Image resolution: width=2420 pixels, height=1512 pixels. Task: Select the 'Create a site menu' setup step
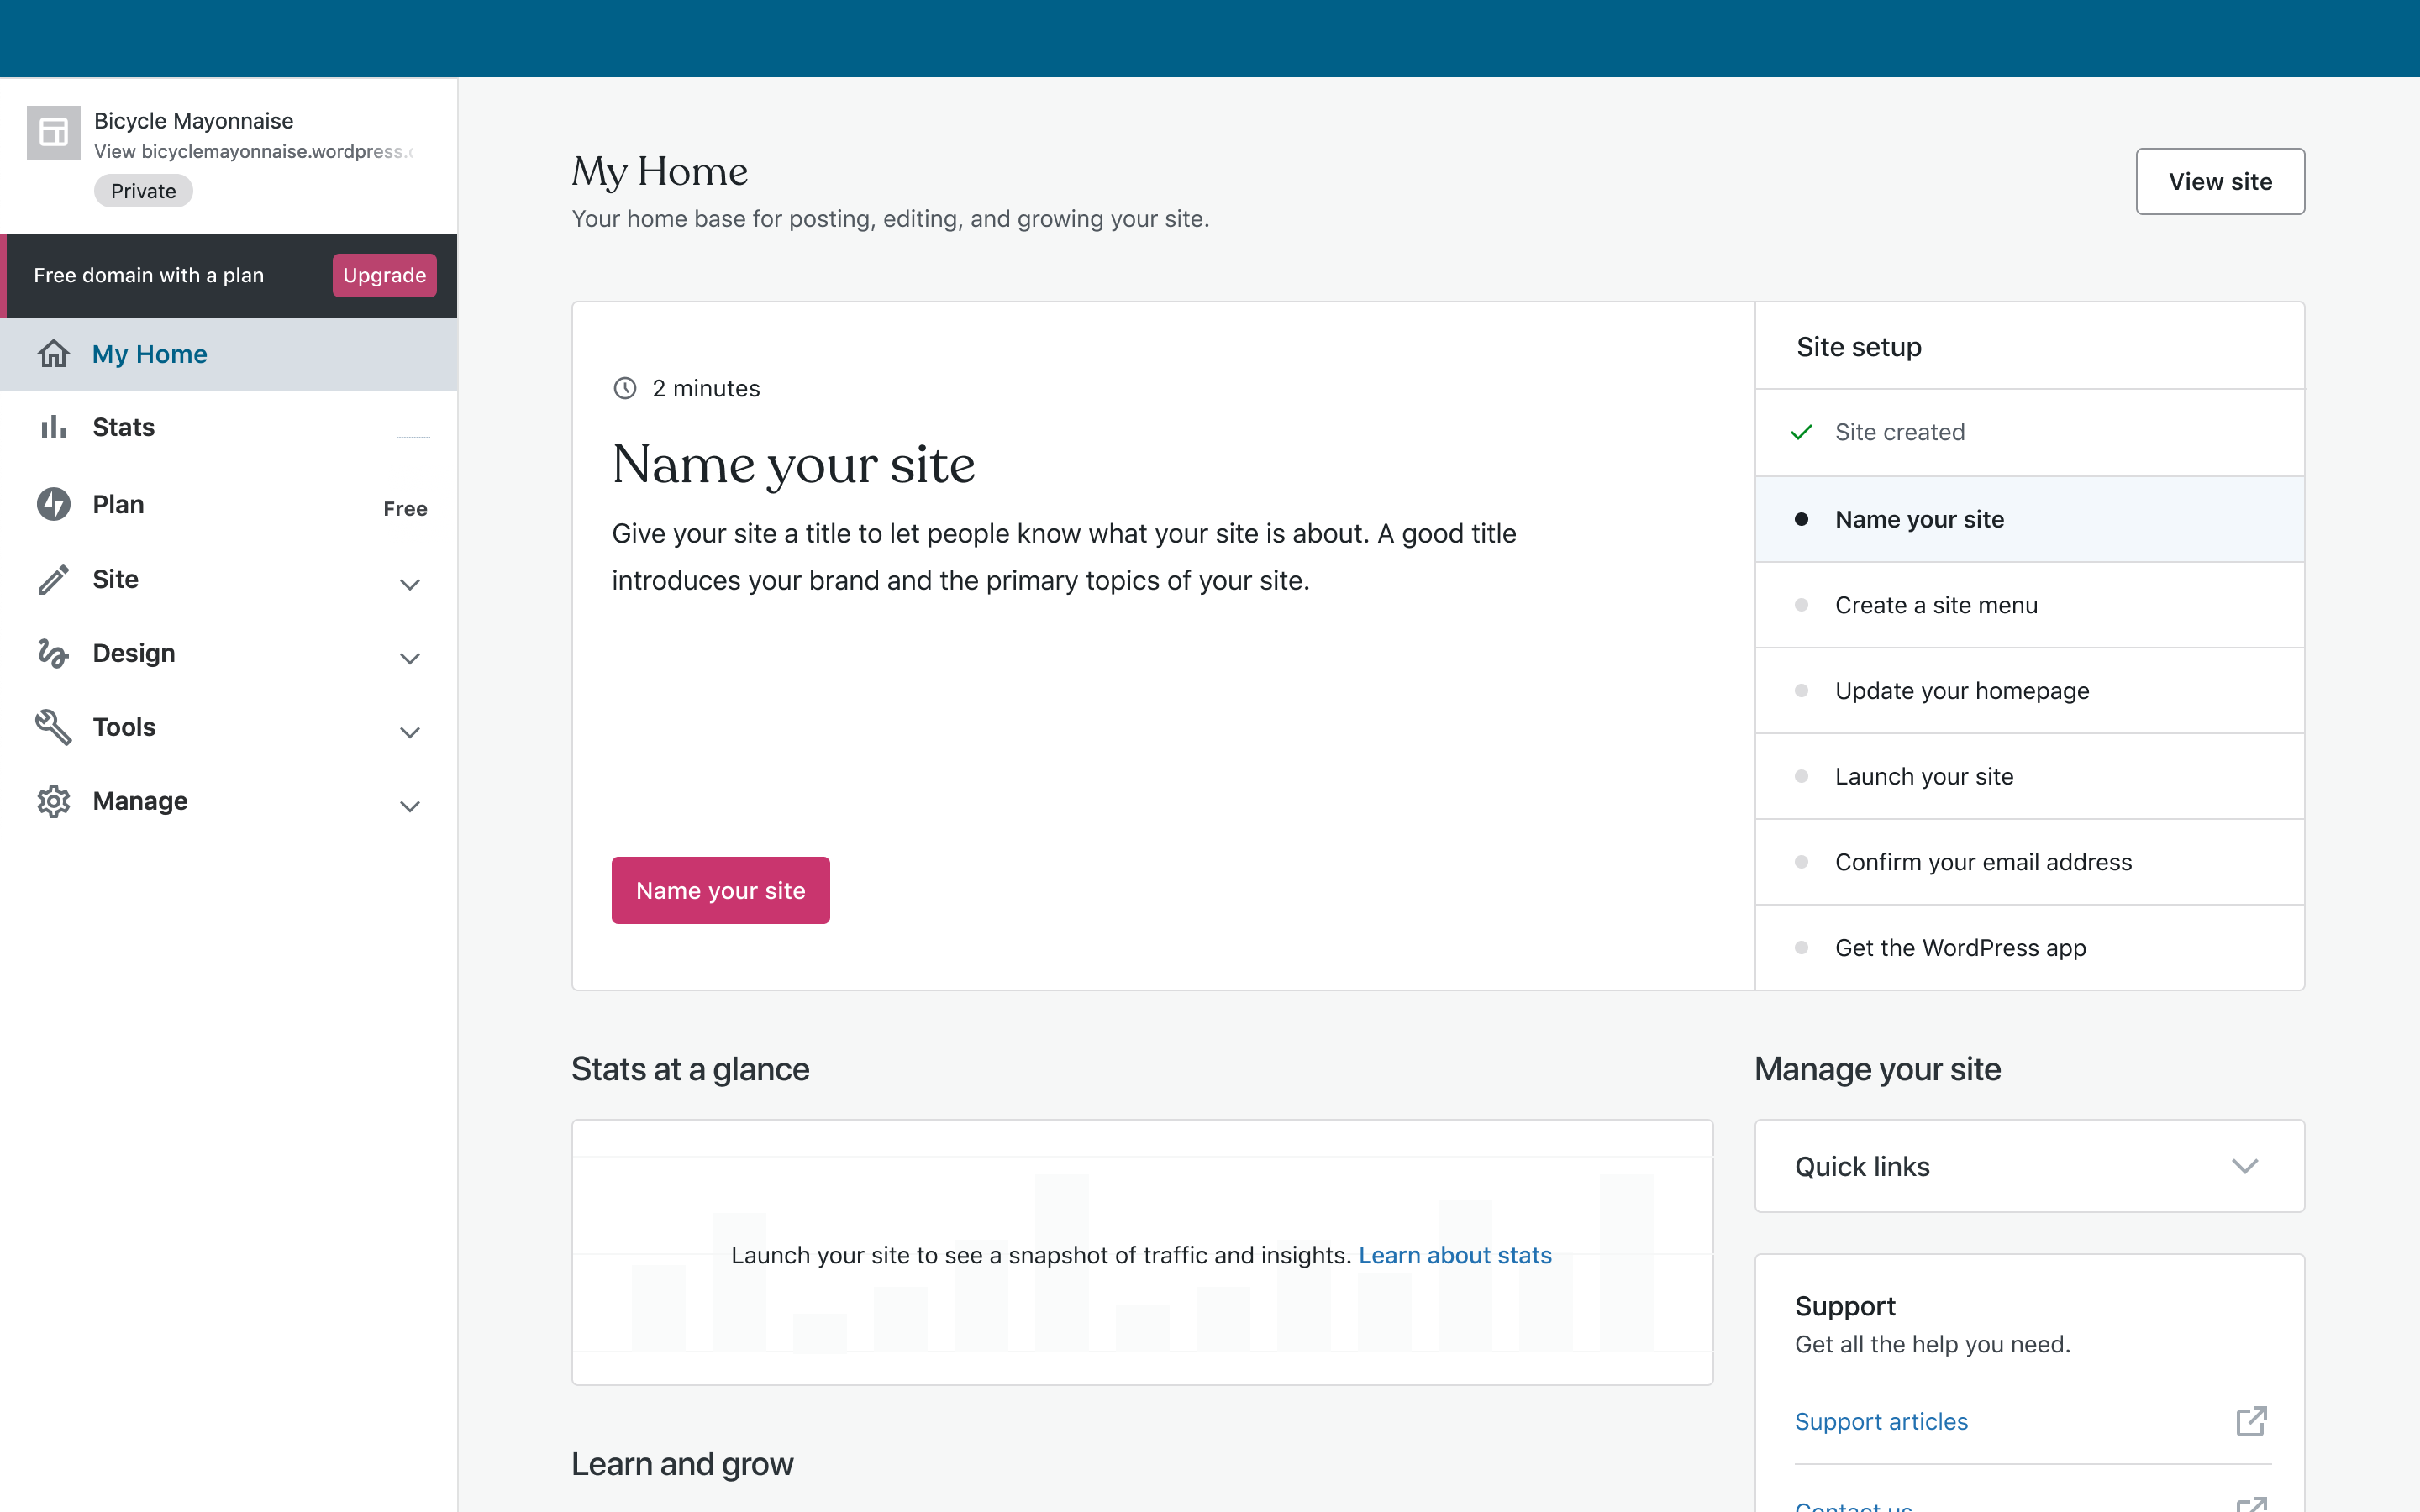coord(1935,605)
